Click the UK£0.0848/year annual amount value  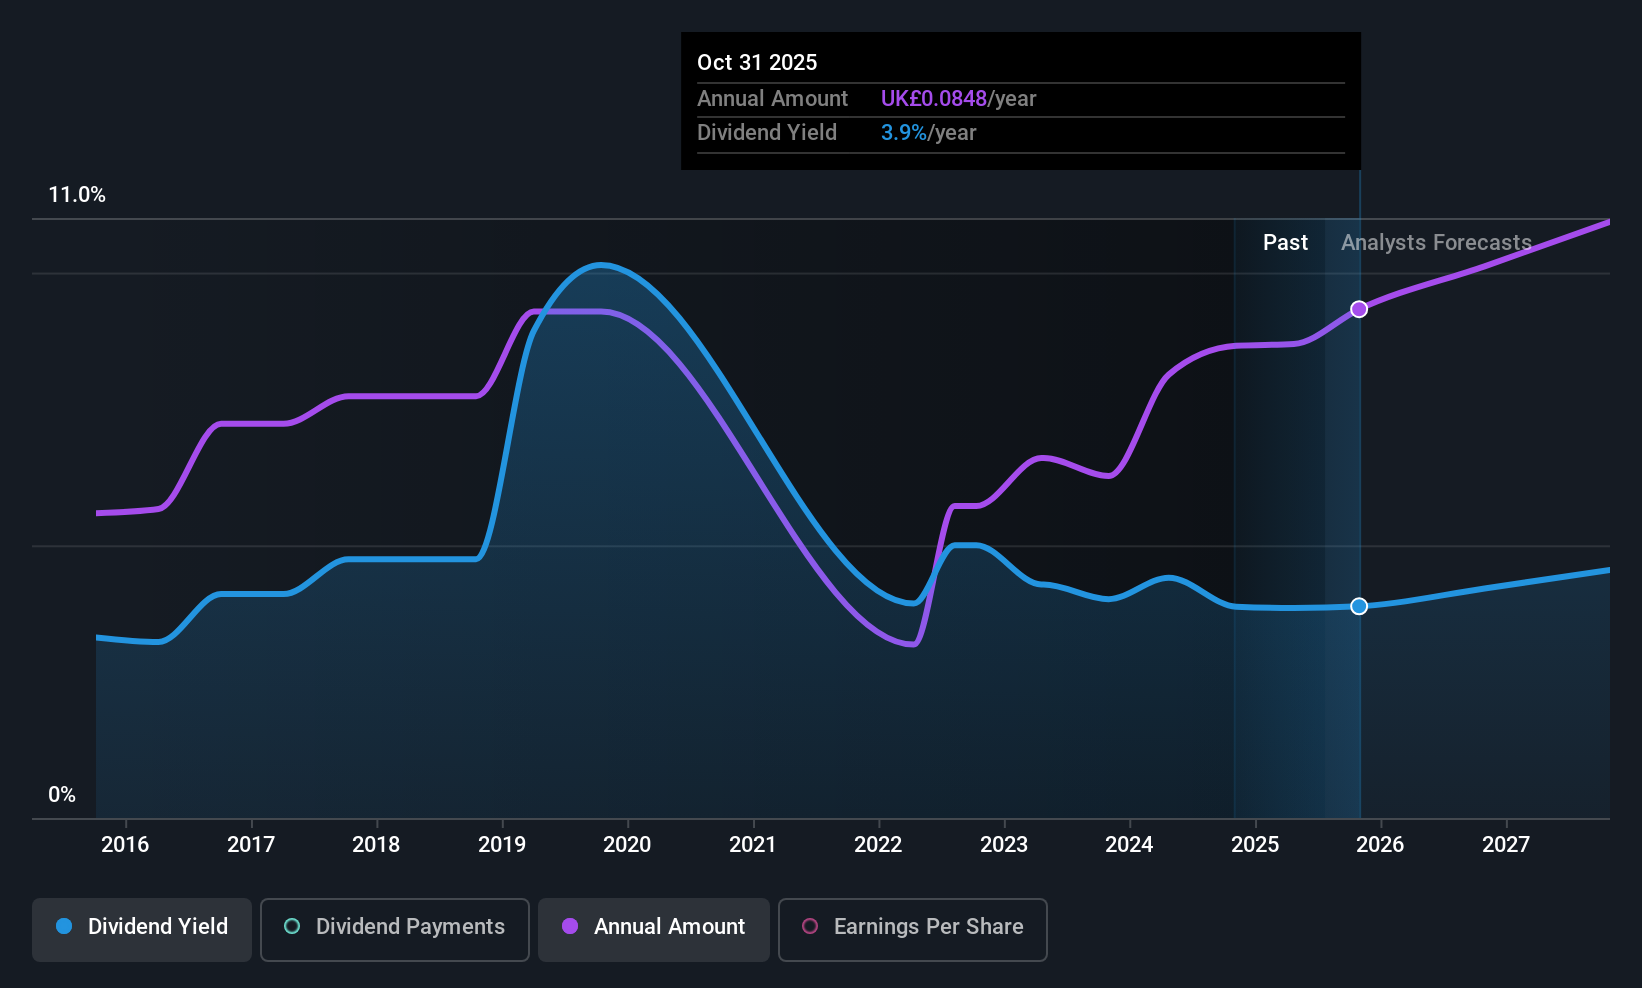pyautogui.click(x=958, y=99)
